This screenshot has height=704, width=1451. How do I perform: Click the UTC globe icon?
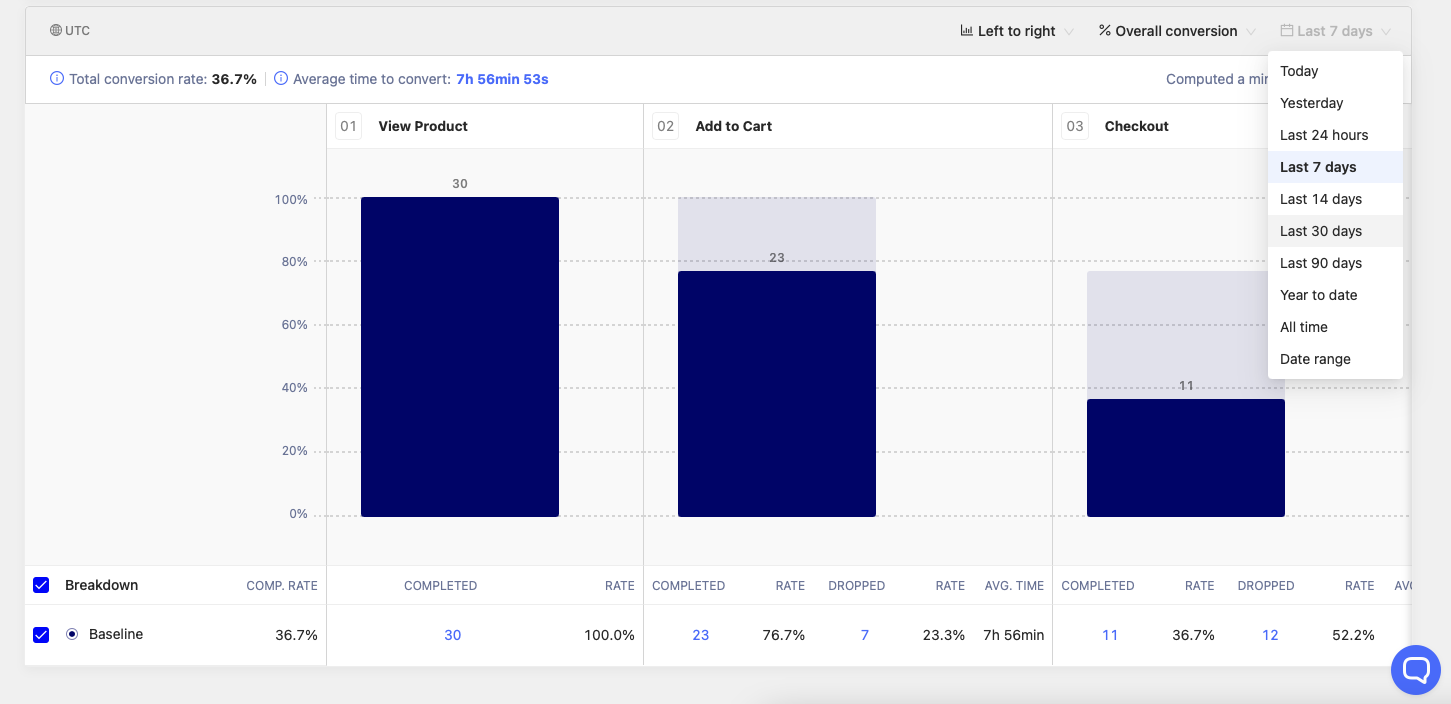[x=56, y=31]
